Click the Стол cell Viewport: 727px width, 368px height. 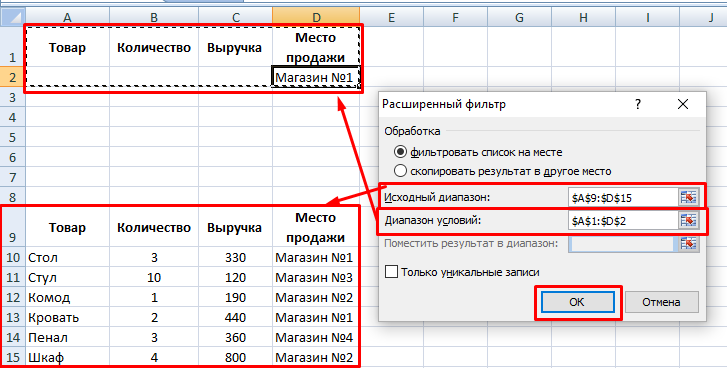[x=67, y=257]
